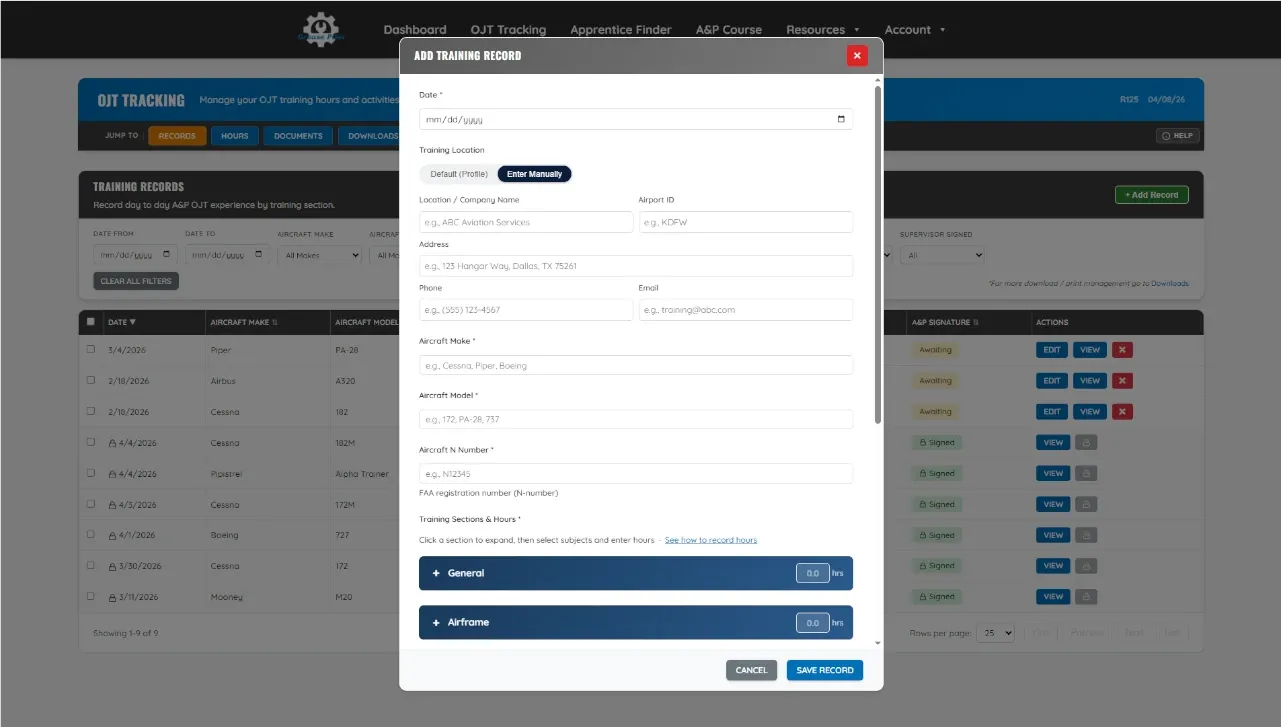Click the modal's vertical scrollbar
1281x727 pixels.
878,250
